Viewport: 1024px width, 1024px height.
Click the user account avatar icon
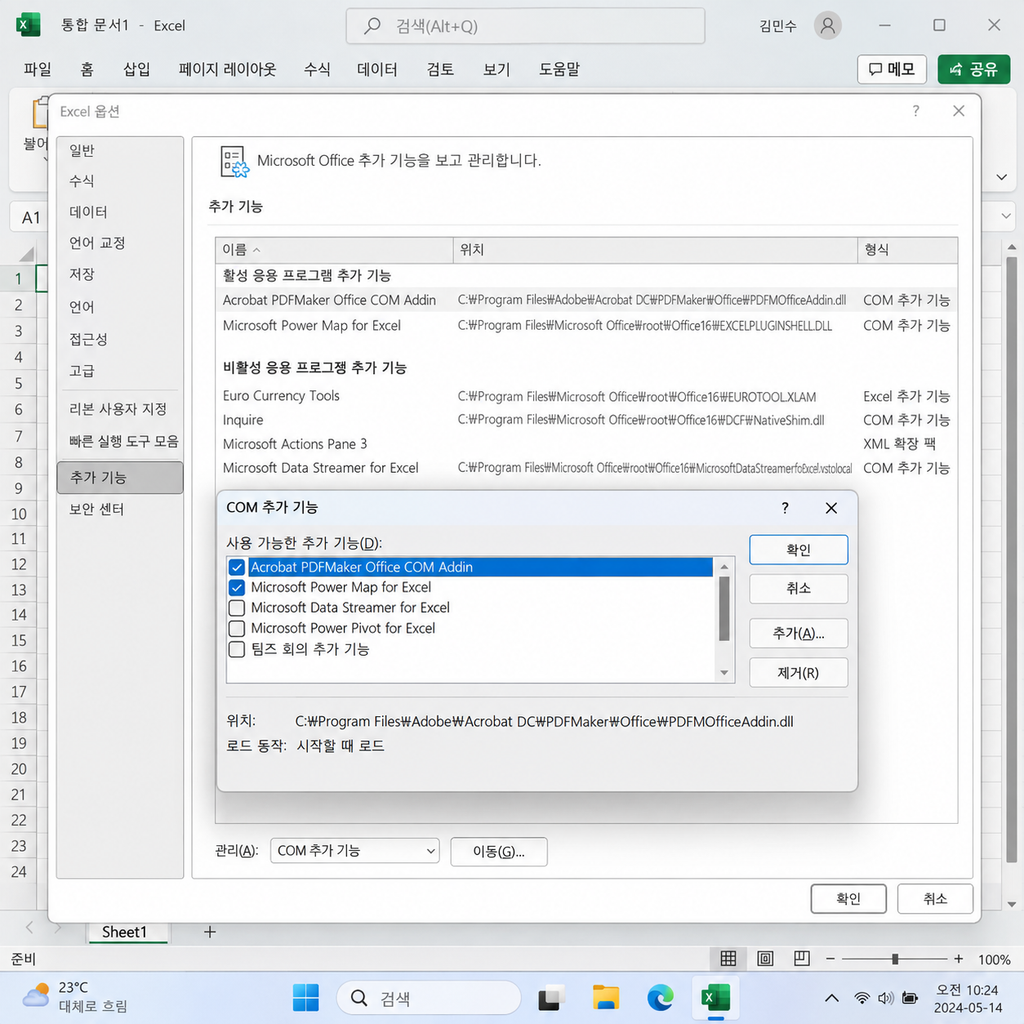click(827, 25)
